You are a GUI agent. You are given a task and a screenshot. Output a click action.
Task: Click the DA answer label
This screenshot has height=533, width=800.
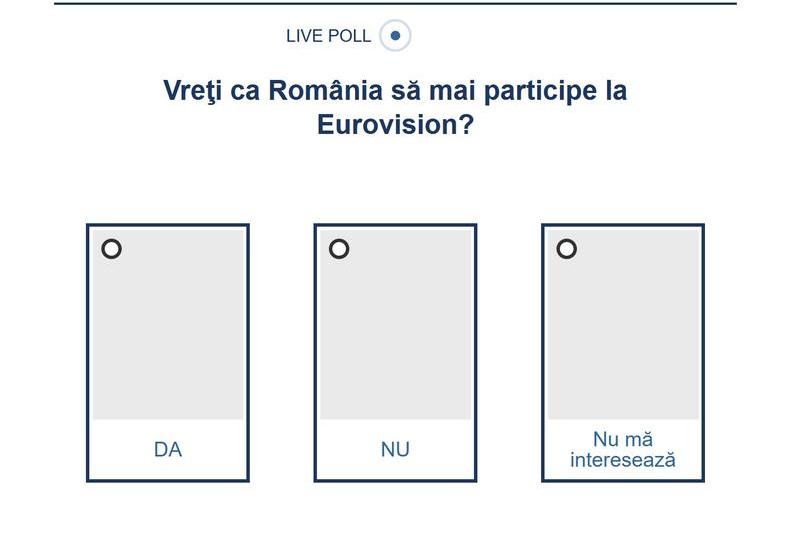168,450
